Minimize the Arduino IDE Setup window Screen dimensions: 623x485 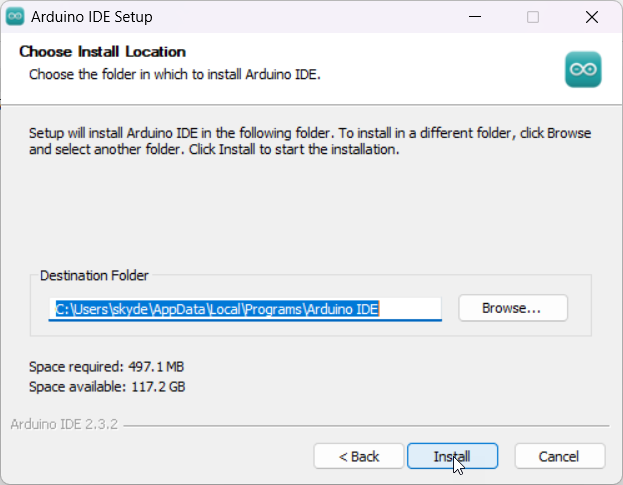click(475, 17)
